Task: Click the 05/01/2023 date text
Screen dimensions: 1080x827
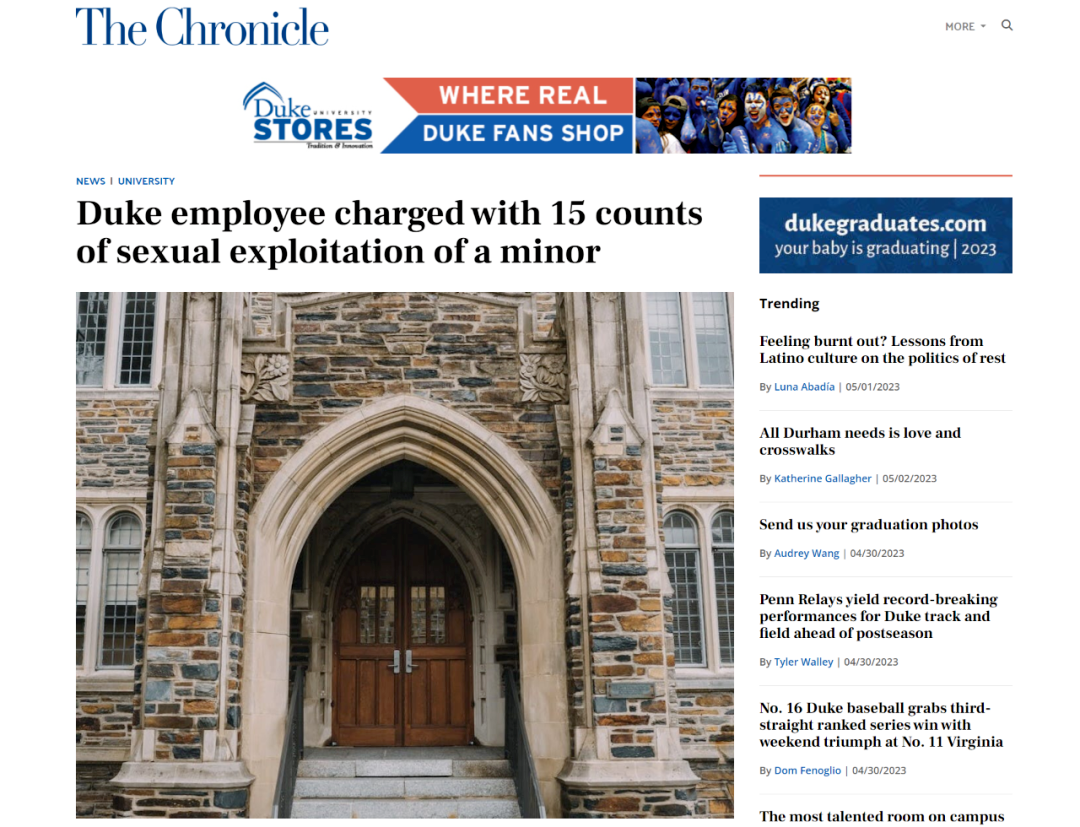Action: point(873,387)
